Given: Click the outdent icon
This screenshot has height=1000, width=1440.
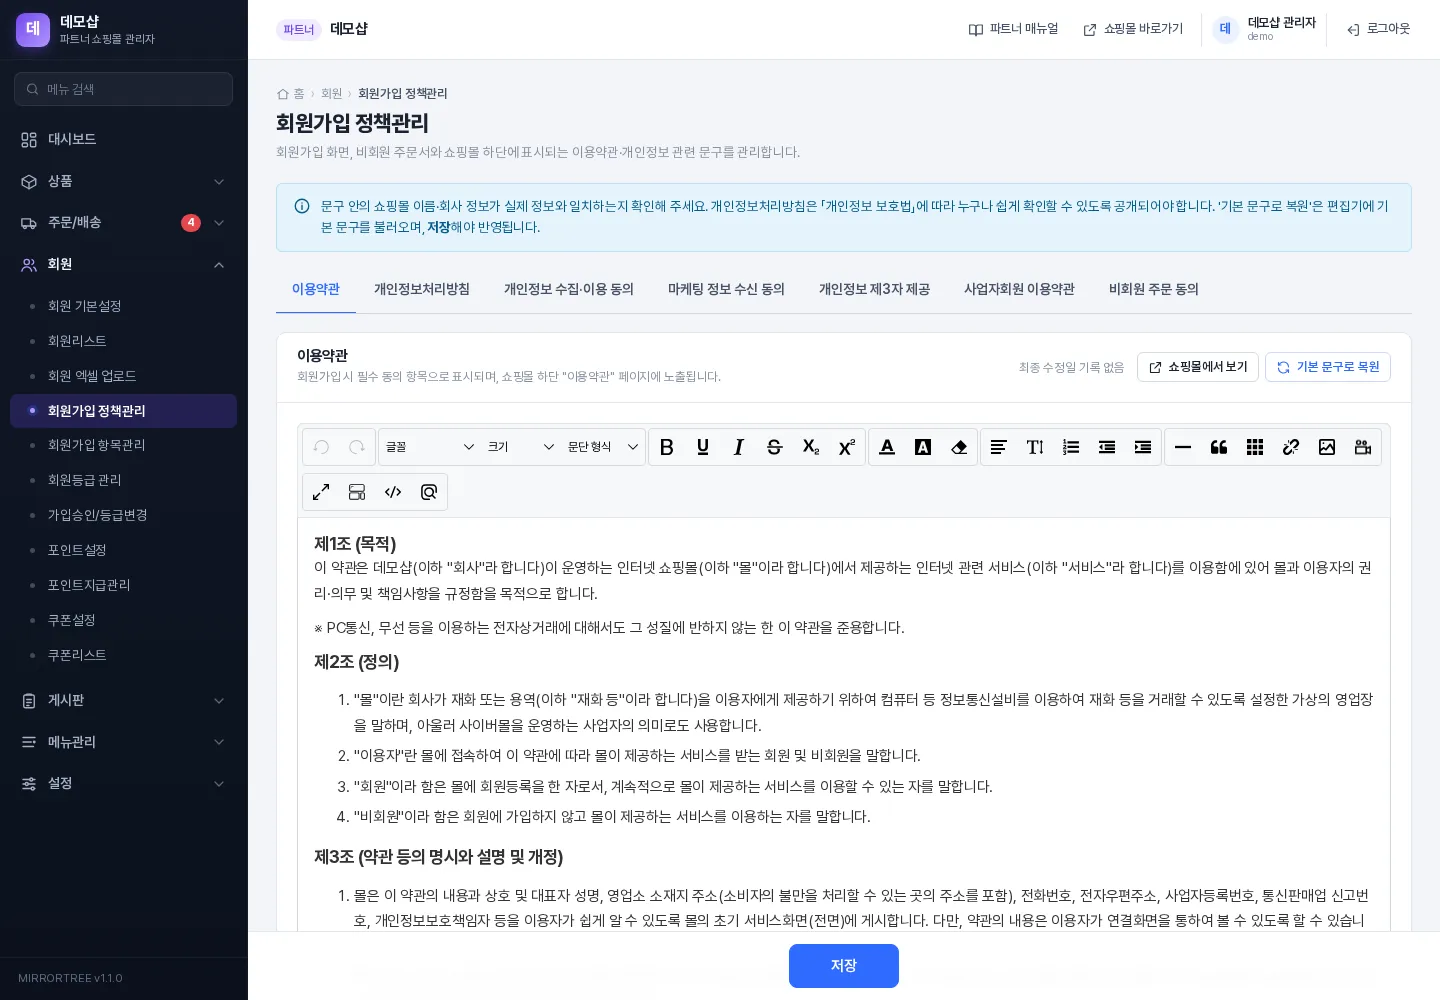Looking at the screenshot, I should click(1107, 447).
